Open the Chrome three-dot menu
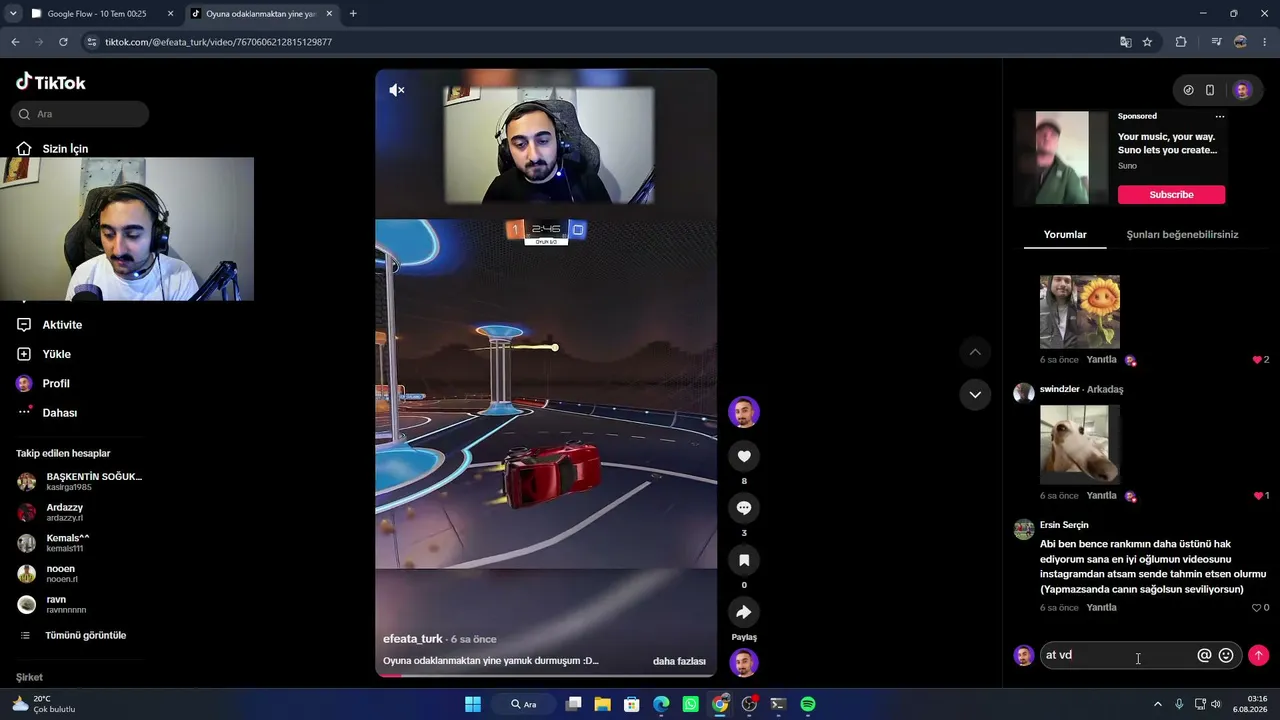 [1265, 42]
